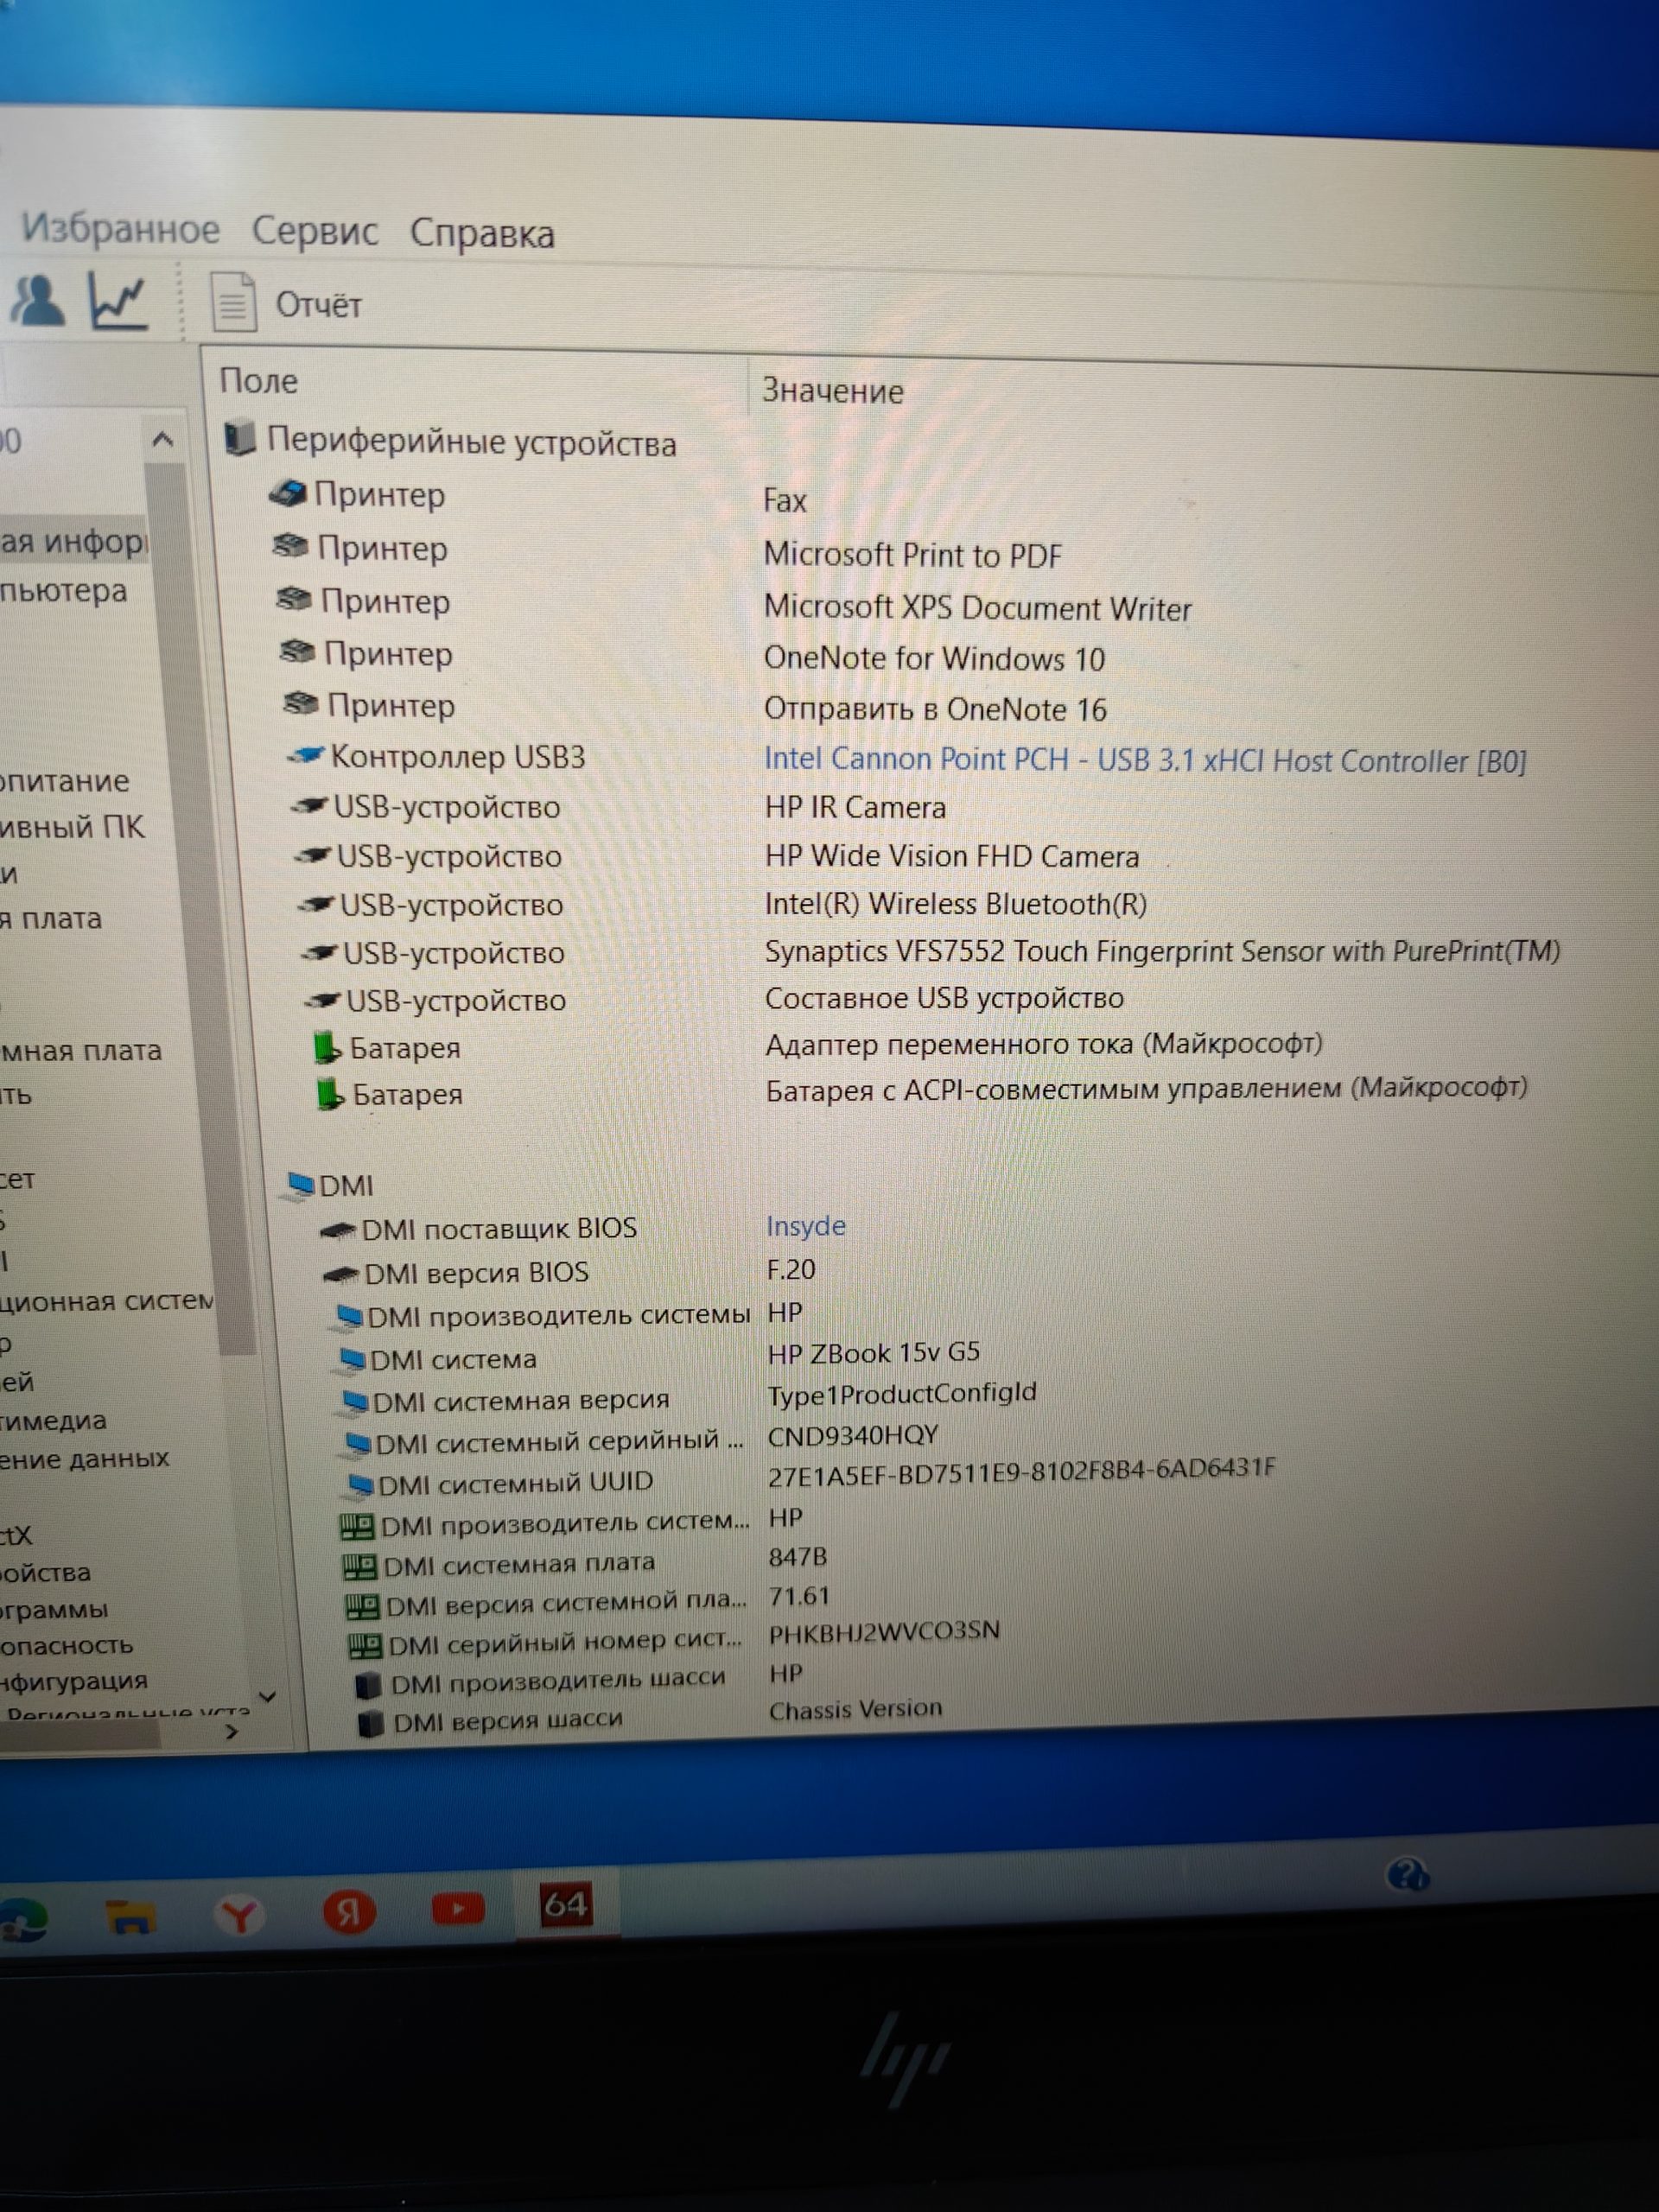The width and height of the screenshot is (1659, 2212).
Task: Click Intel Cannon Point PCH USB link
Action: (1144, 760)
